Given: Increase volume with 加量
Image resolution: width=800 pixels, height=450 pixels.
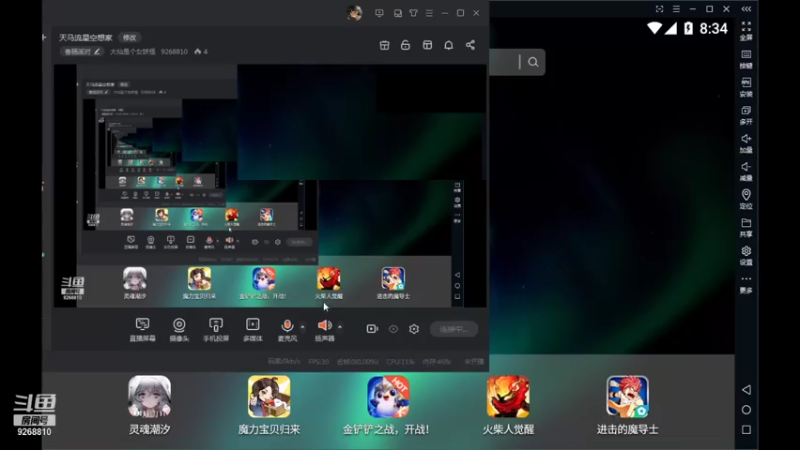Looking at the screenshot, I should 746,143.
